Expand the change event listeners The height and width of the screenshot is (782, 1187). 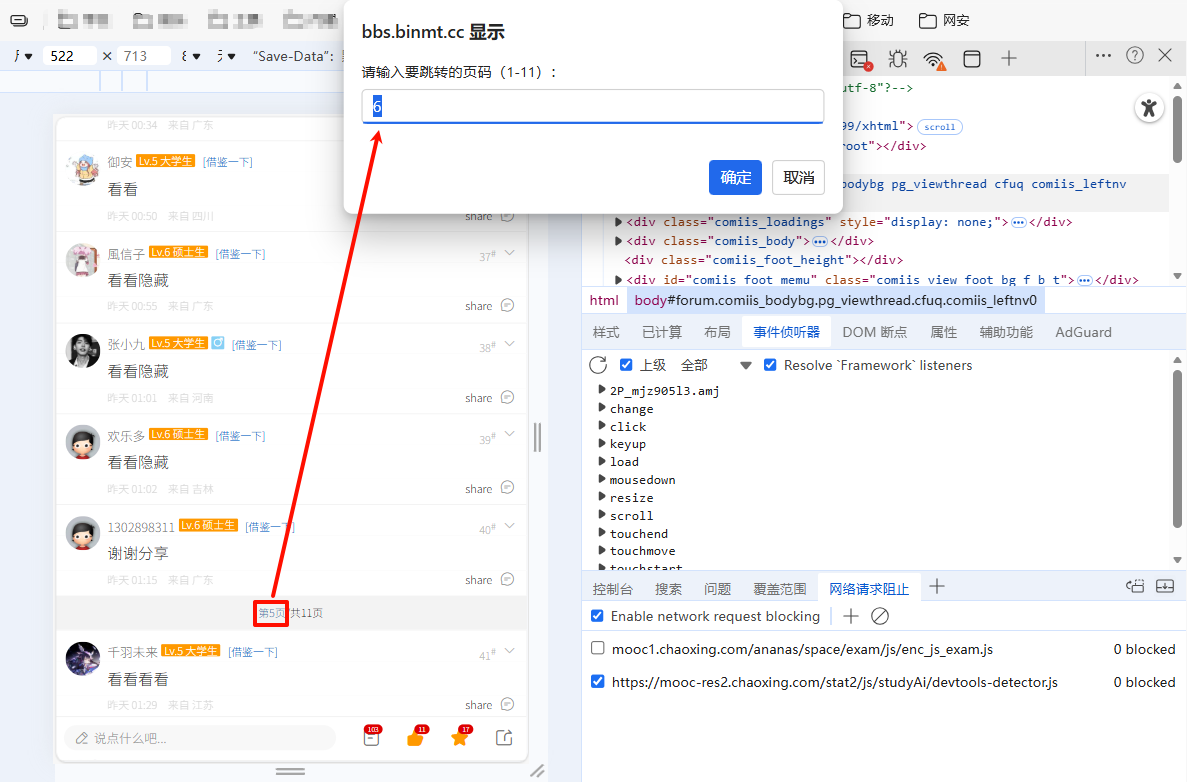tap(603, 408)
